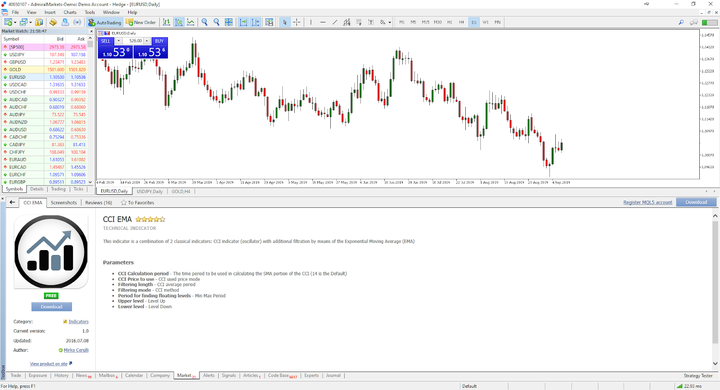Zoom in on the chart

204,22
